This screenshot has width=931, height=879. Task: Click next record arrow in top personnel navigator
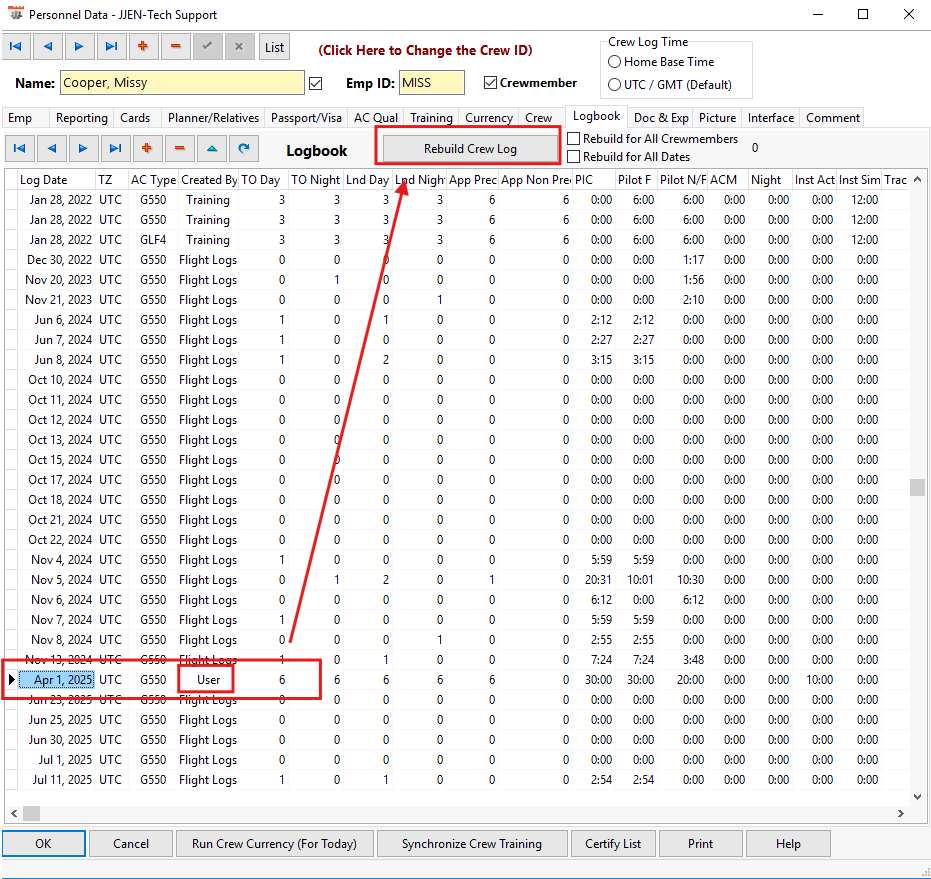pyautogui.click(x=80, y=47)
